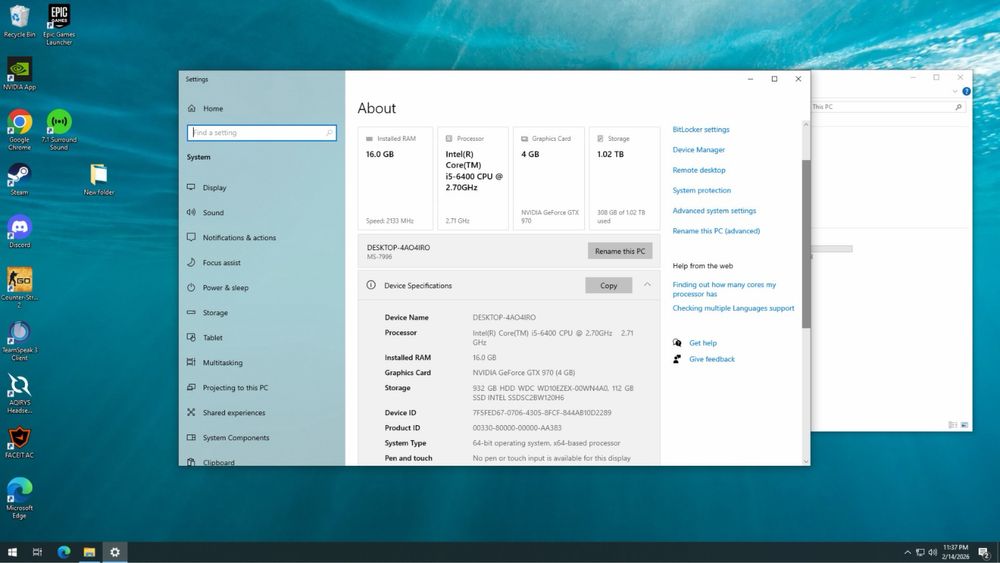1000x563 pixels.
Task: Open BitLocker settings link
Action: click(701, 129)
